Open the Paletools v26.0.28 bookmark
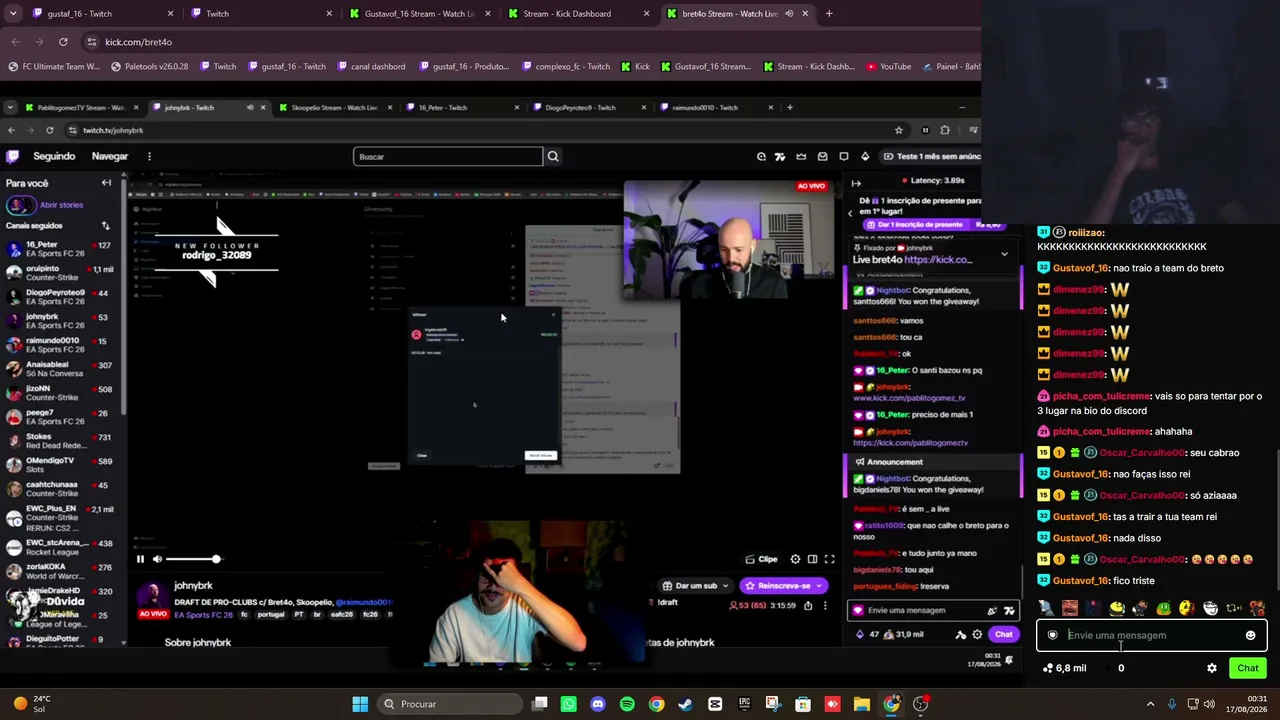This screenshot has height=720, width=1280. (150, 67)
